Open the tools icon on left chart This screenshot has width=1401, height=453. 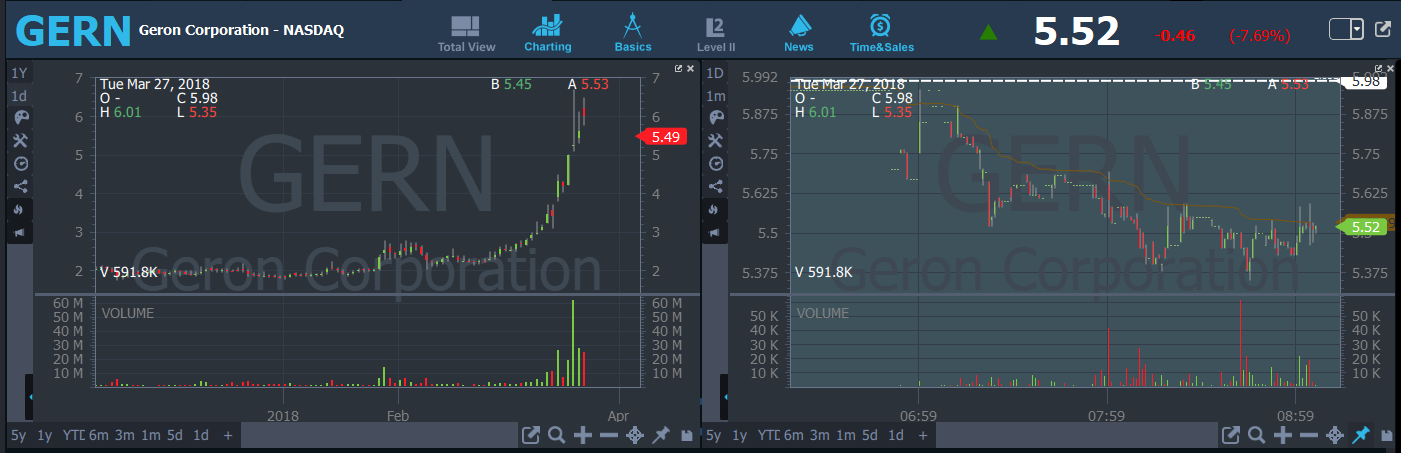[x=21, y=140]
